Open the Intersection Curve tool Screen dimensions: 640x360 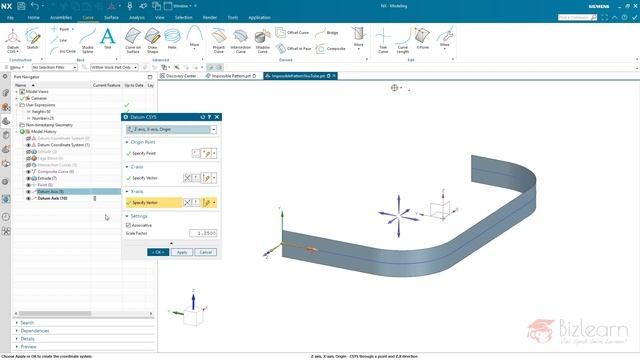[x=240, y=40]
